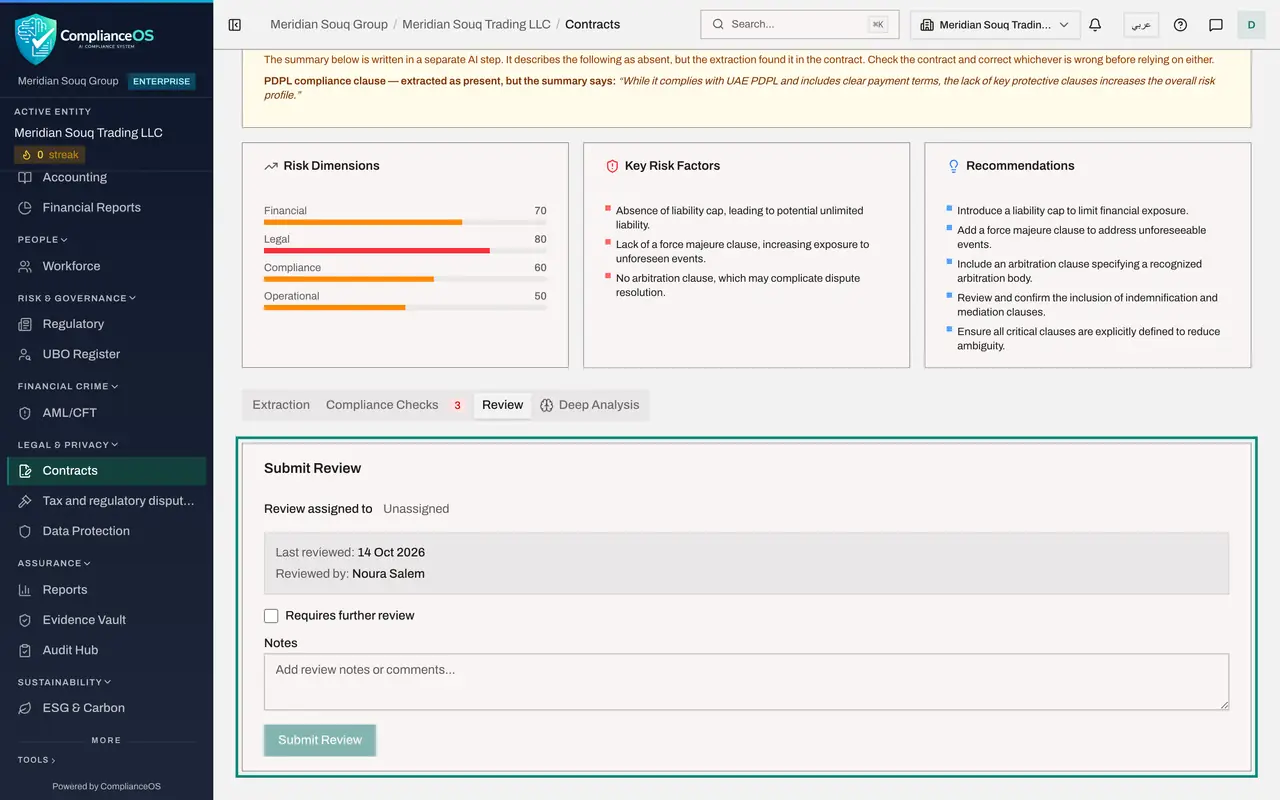Collapse the sidebar panel toggle icon

click(235, 25)
